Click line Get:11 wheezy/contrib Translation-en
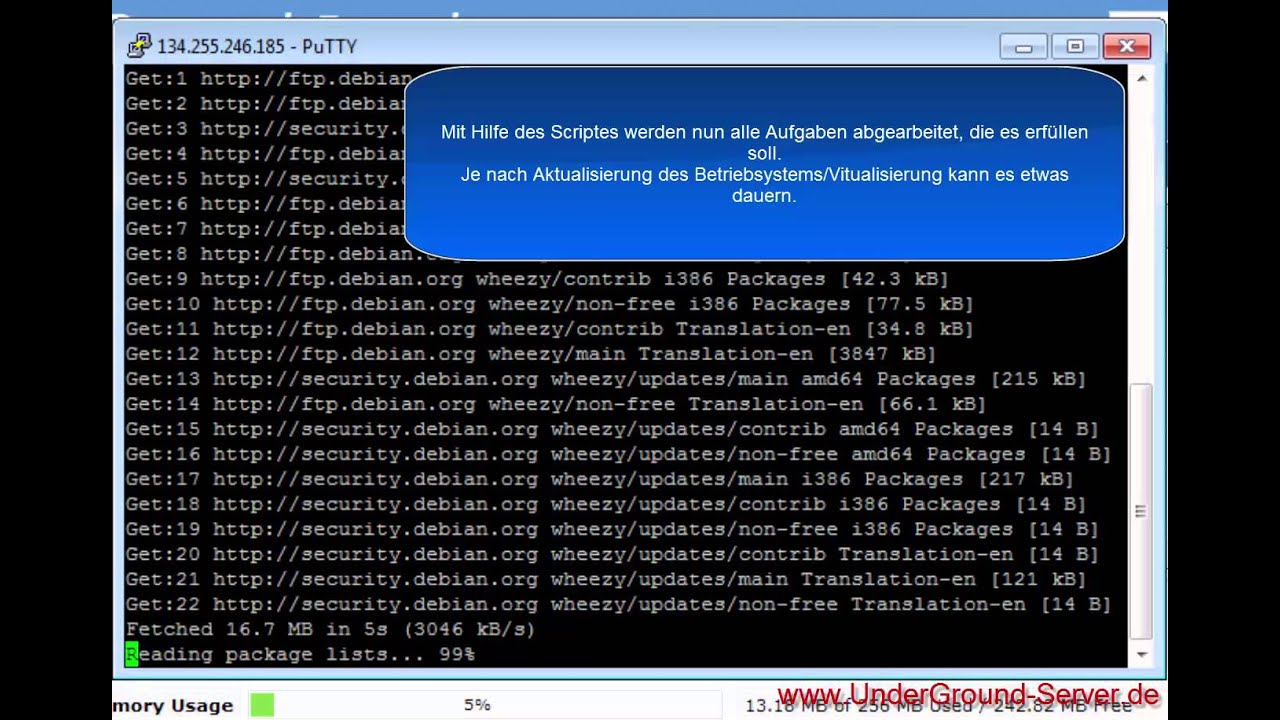 pos(549,329)
